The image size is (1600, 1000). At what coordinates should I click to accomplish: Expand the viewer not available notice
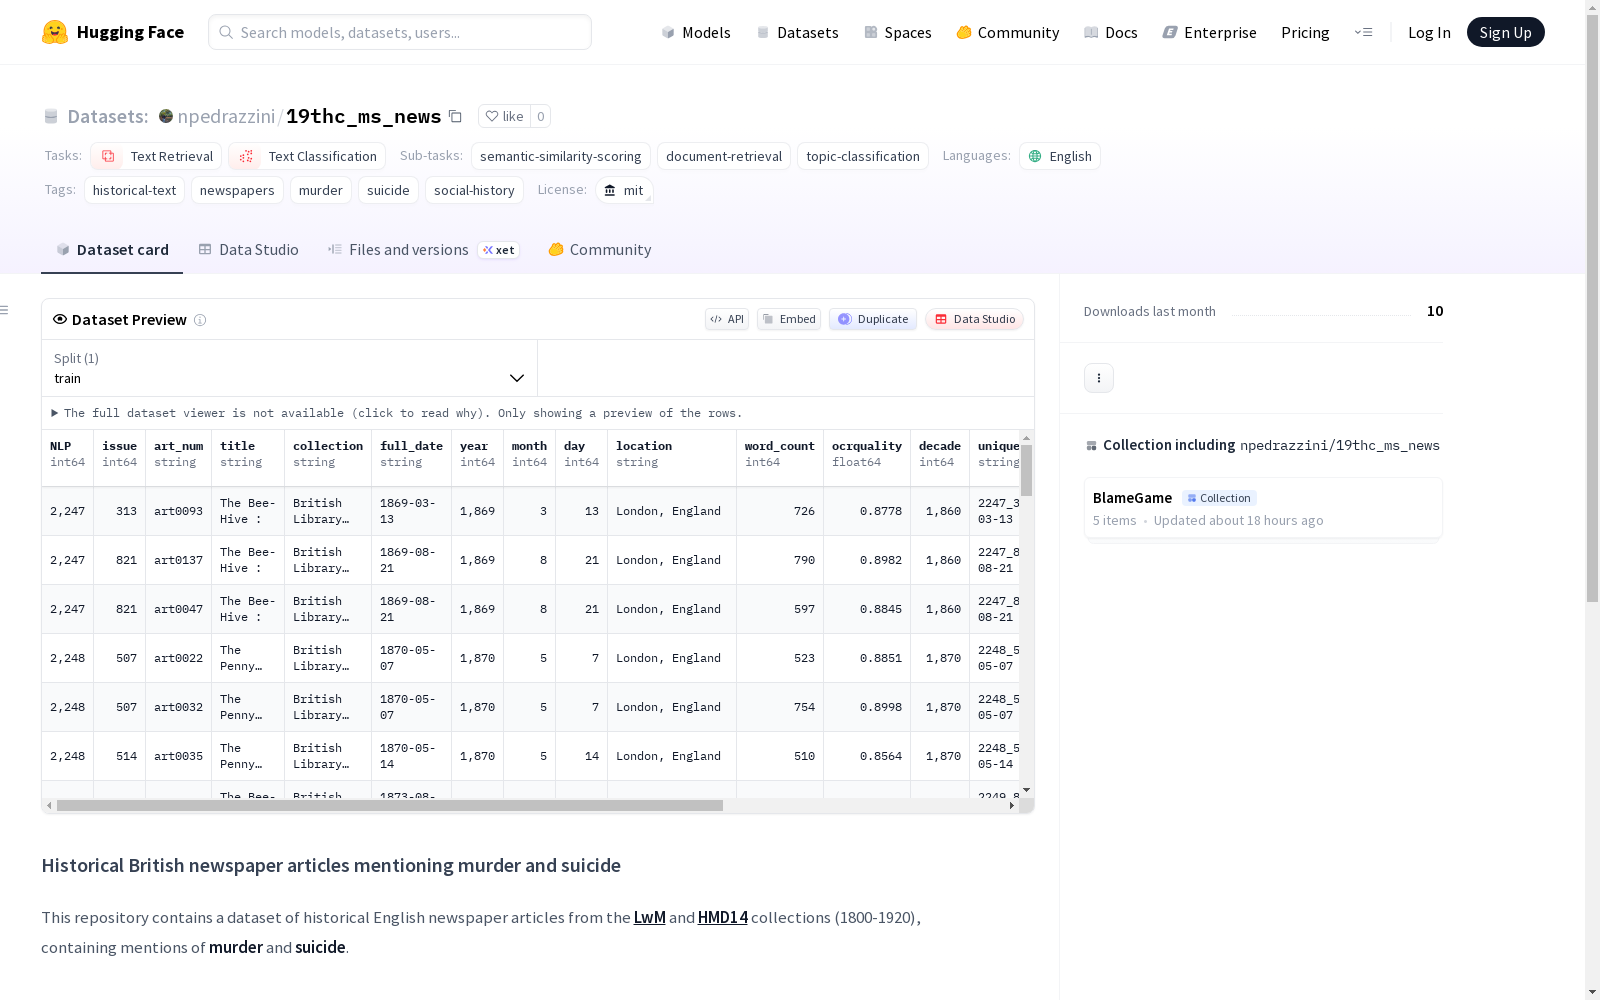click(x=397, y=413)
